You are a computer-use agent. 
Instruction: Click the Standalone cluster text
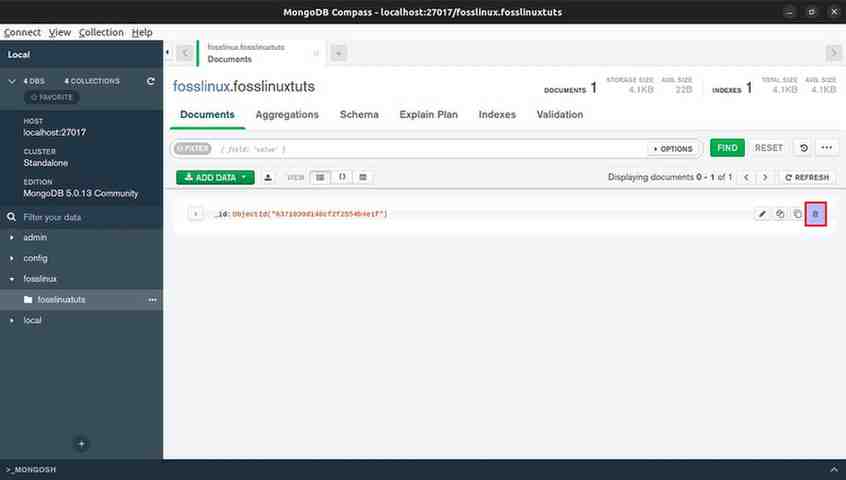46,163
